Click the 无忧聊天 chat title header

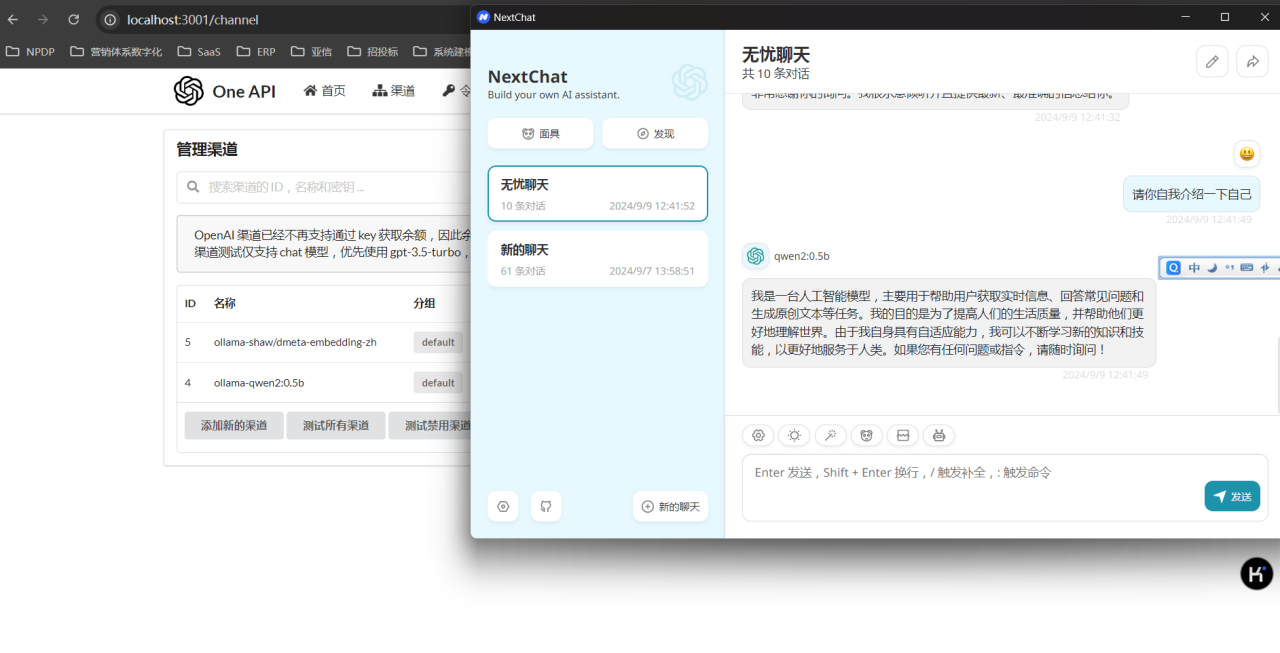776,55
